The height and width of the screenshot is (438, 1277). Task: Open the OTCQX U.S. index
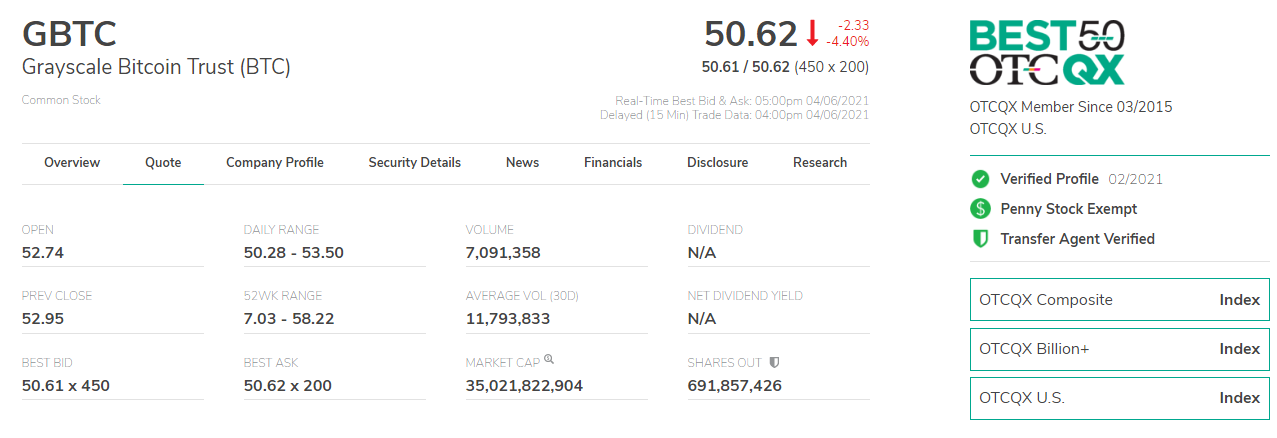click(1119, 398)
